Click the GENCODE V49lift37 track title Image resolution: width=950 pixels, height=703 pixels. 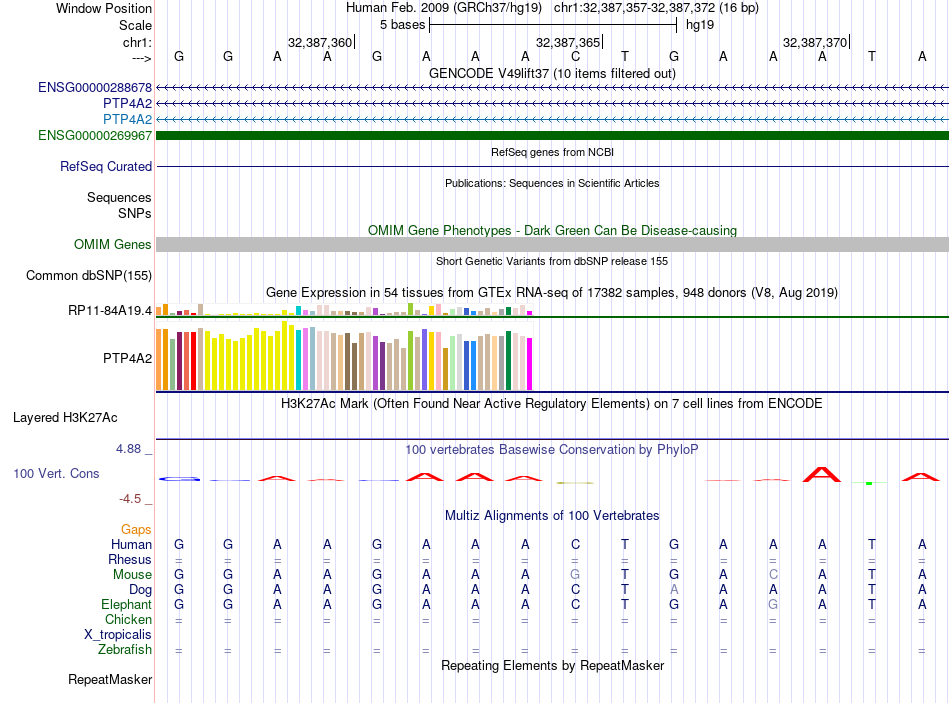[x=552, y=73]
